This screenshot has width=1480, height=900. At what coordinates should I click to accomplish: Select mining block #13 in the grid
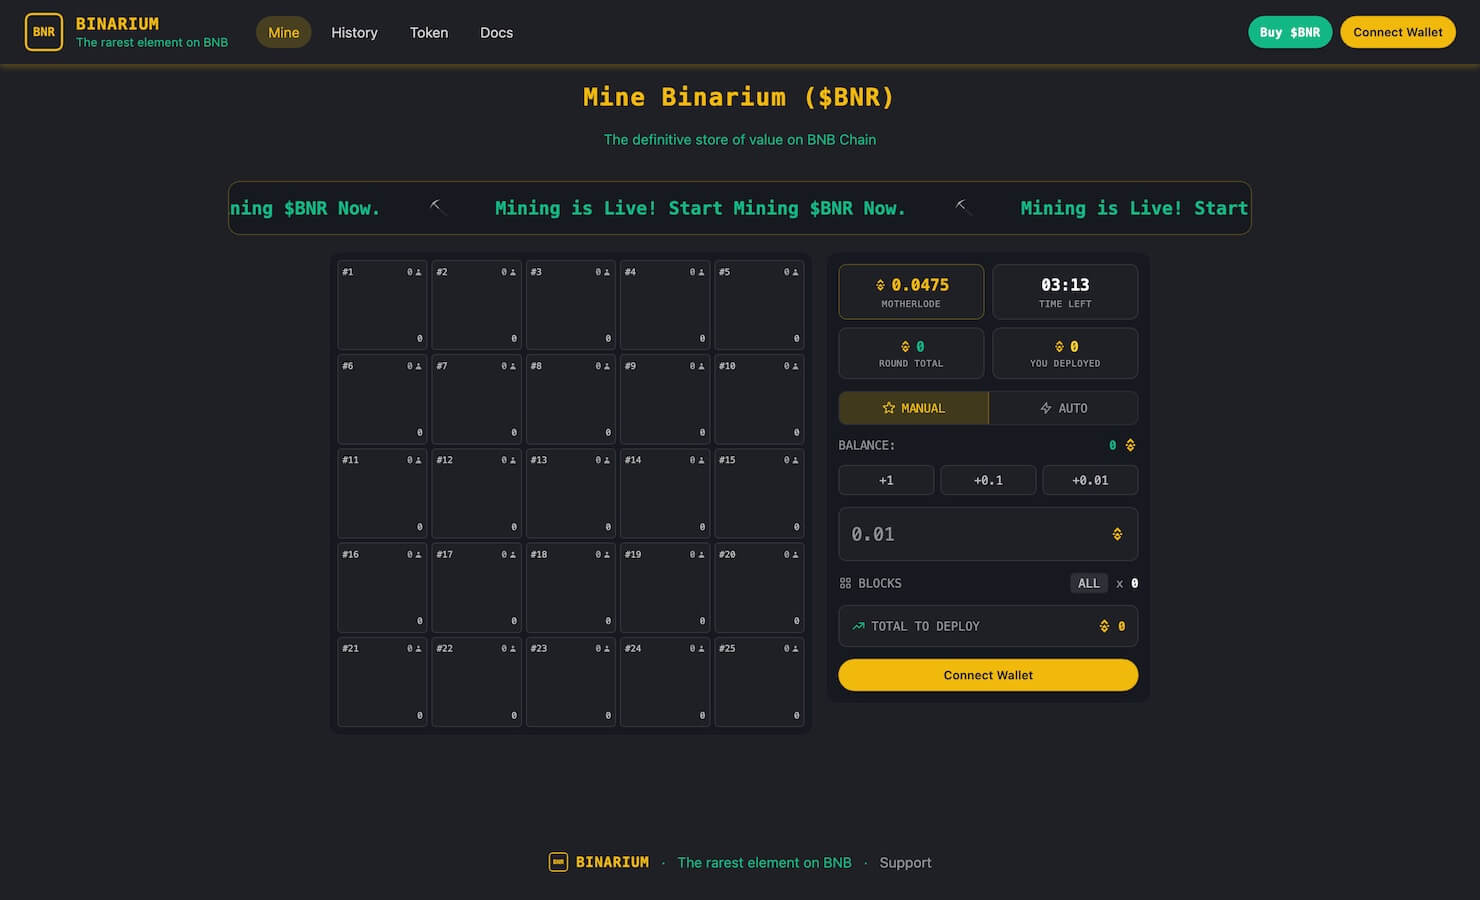click(570, 494)
